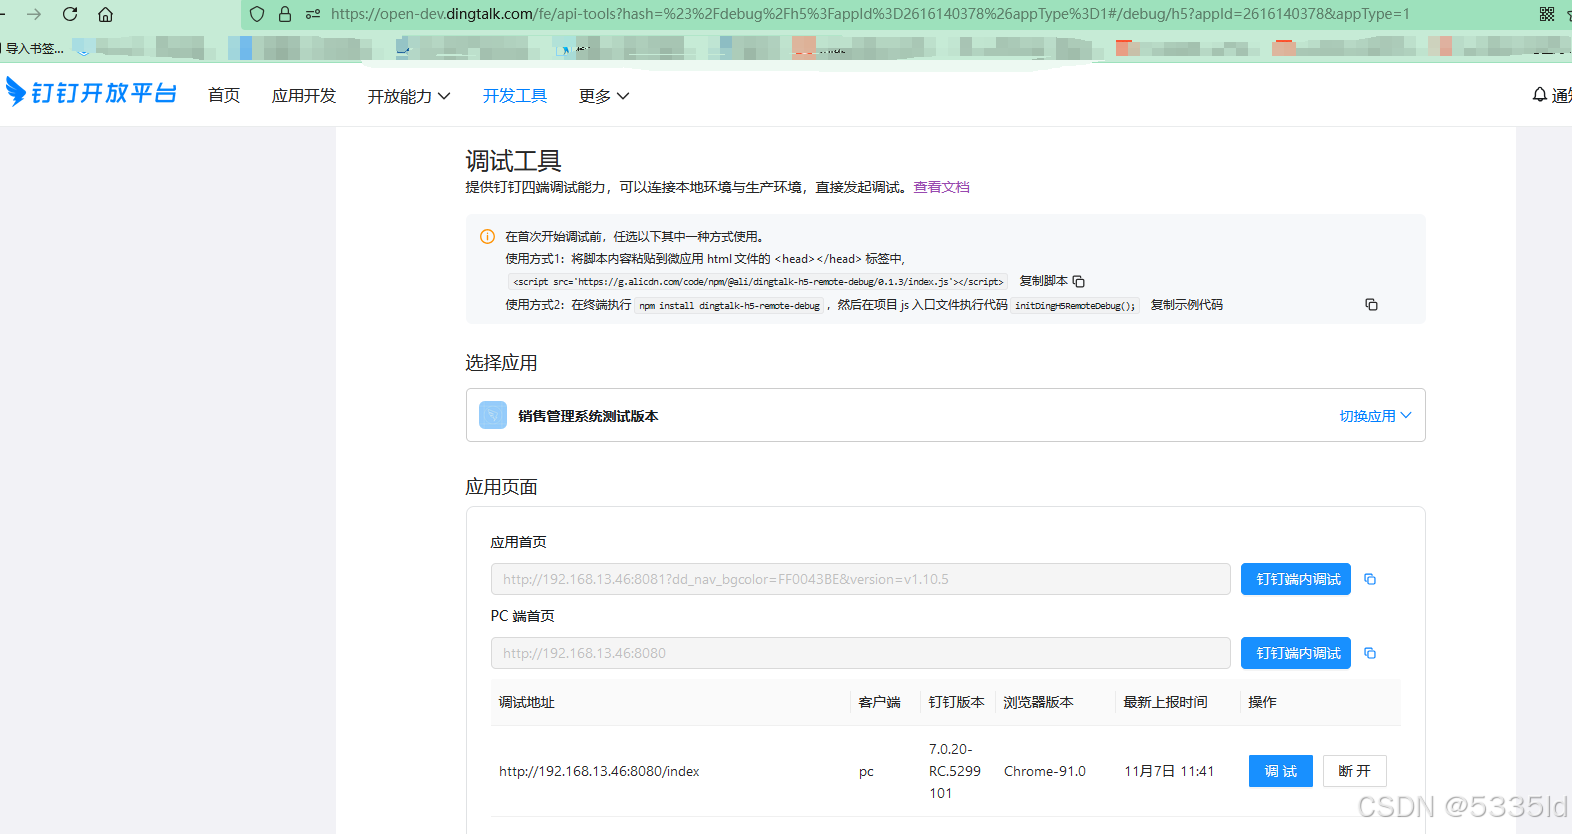Open the shield tracking protection icon

click(x=257, y=14)
